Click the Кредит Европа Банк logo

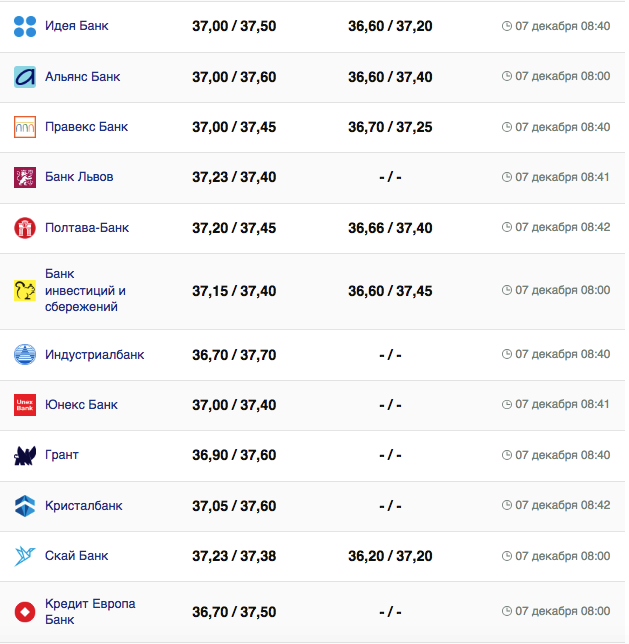pyautogui.click(x=25, y=612)
